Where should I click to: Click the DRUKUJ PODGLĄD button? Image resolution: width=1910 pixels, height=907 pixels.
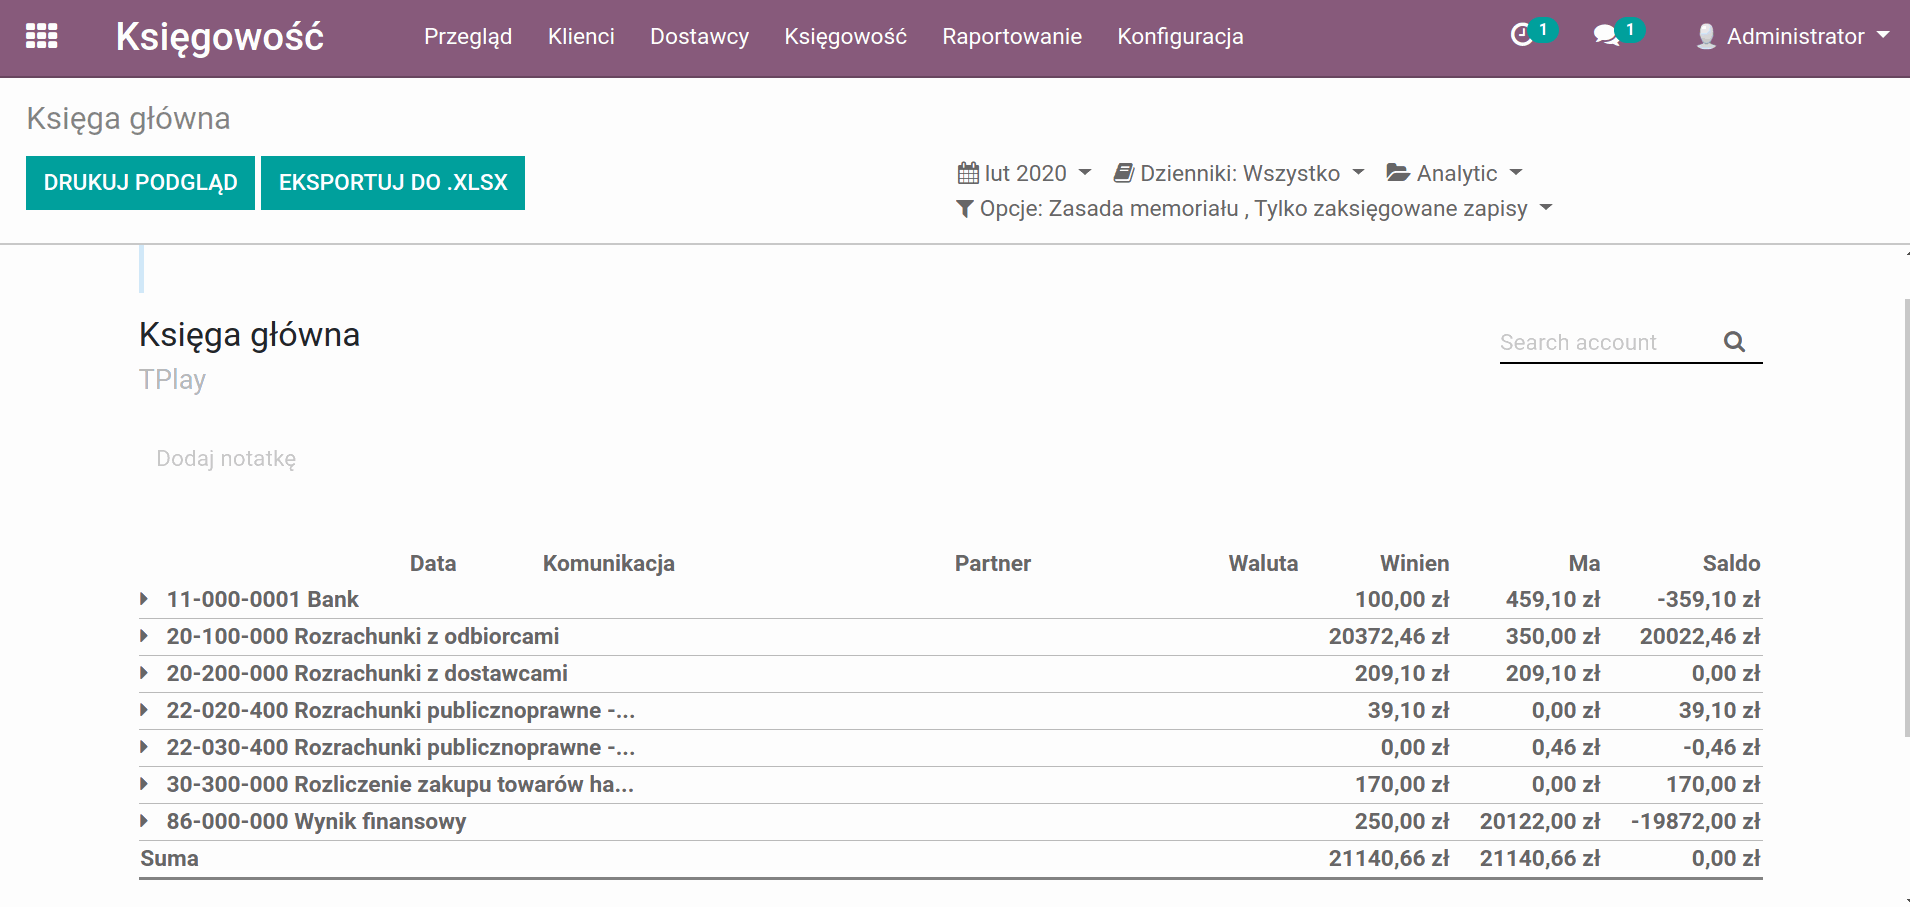pos(140,183)
